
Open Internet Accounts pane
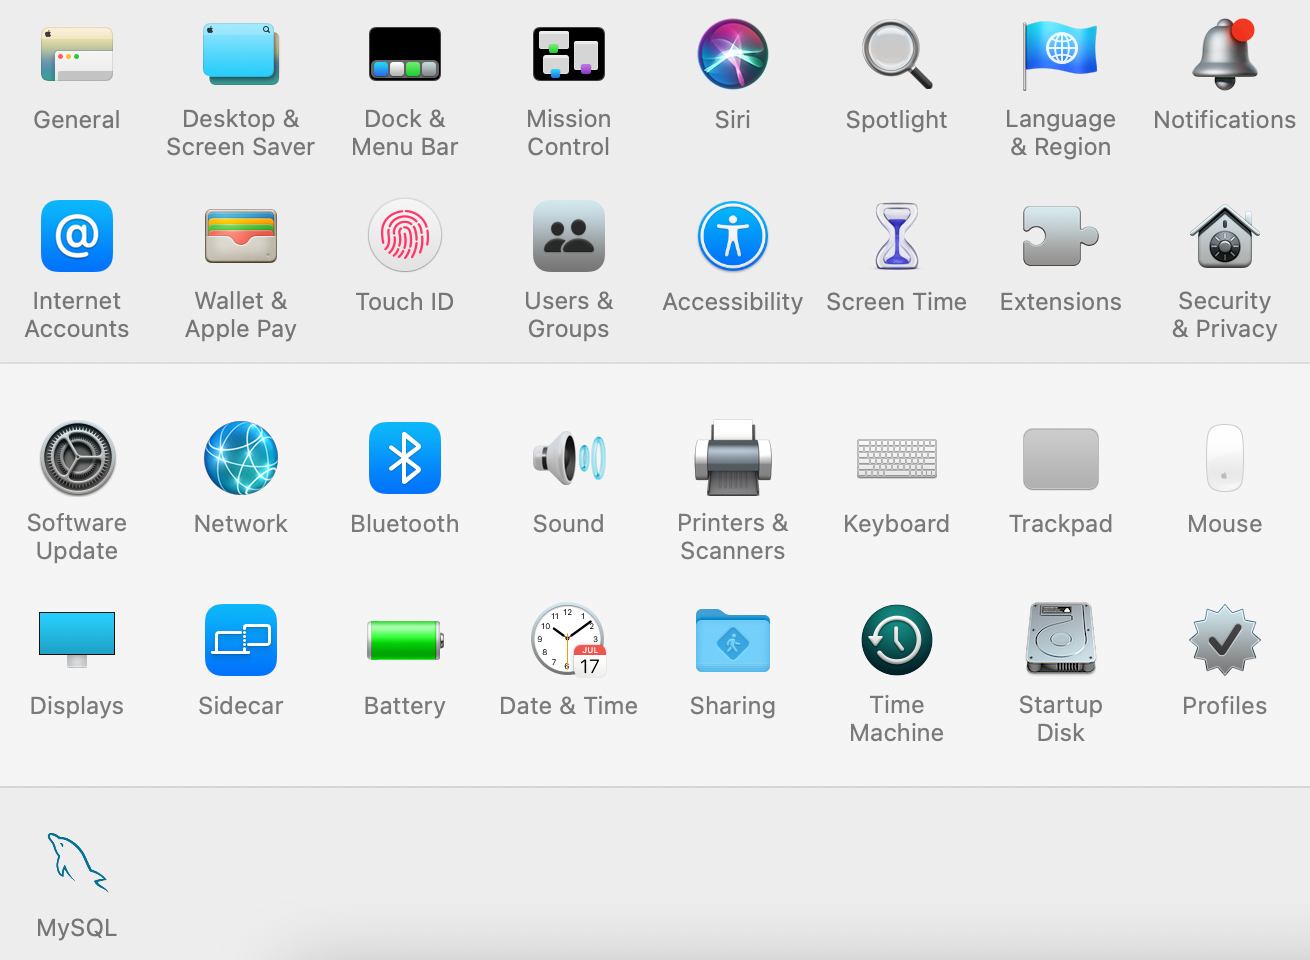pyautogui.click(x=77, y=237)
